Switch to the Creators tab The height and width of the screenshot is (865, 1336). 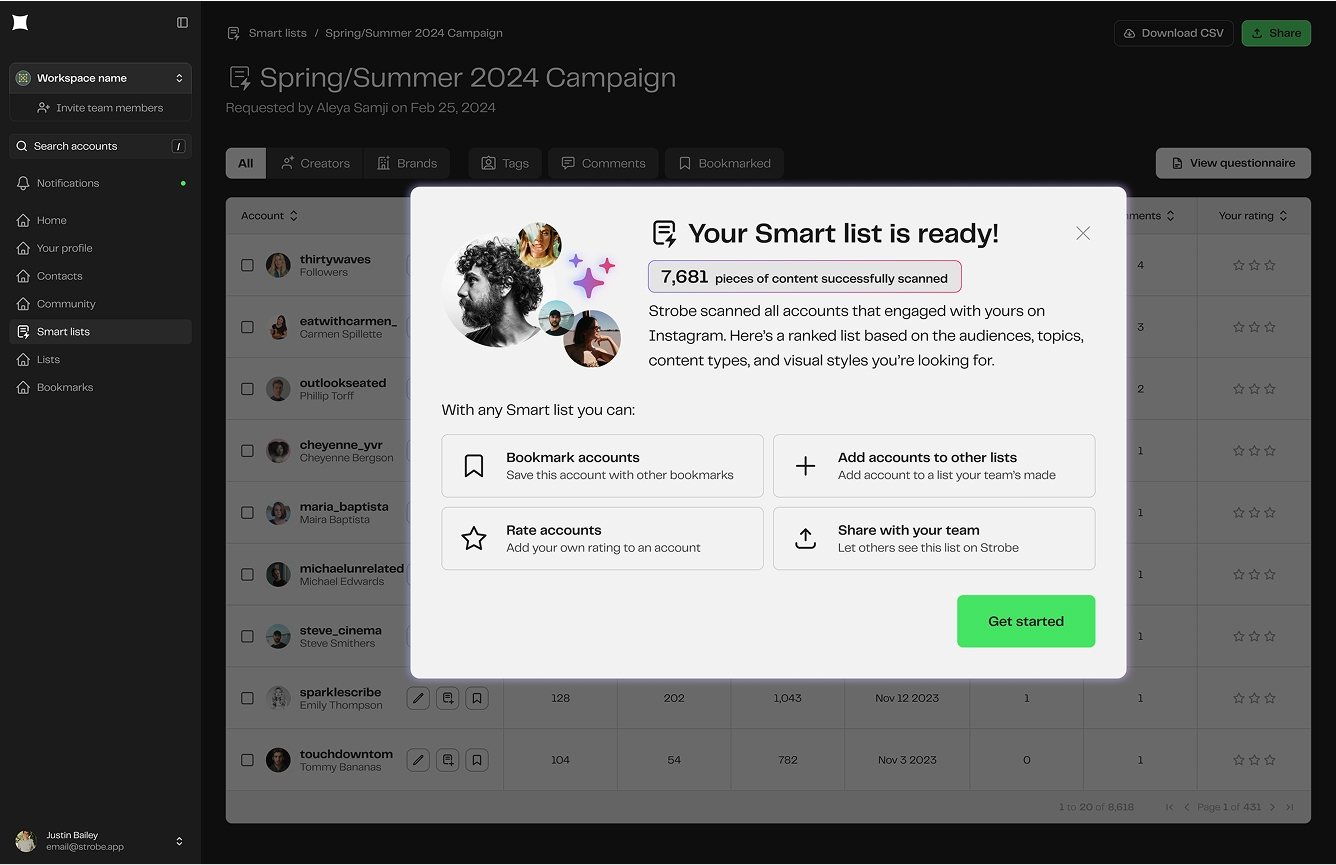[x=315, y=163]
